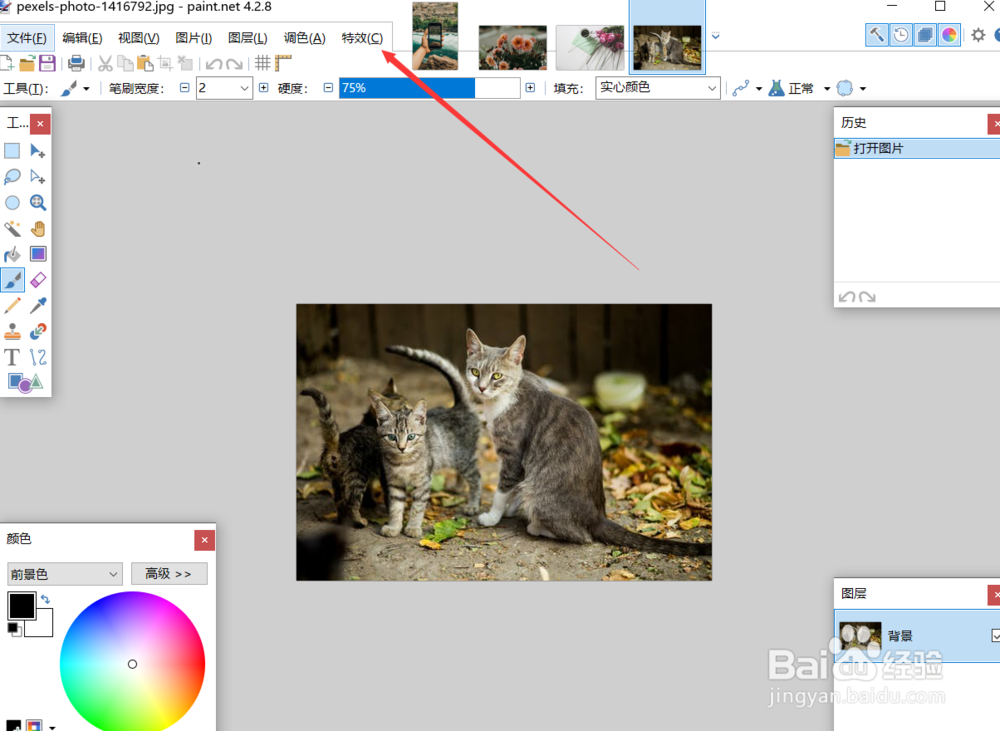Screen dimensions: 1000x731
Task: Click the Cut scissors icon
Action: (105, 63)
